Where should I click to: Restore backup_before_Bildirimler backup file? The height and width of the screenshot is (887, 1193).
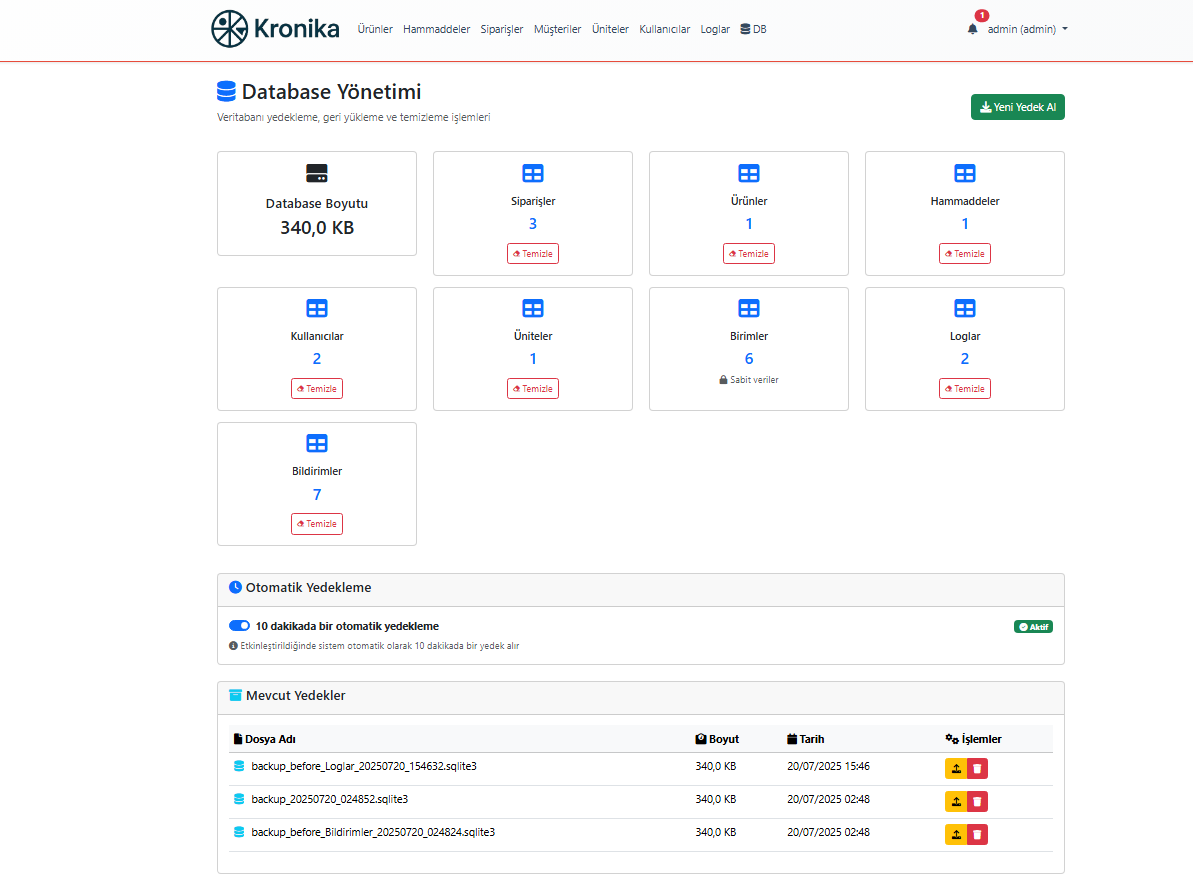(x=956, y=834)
